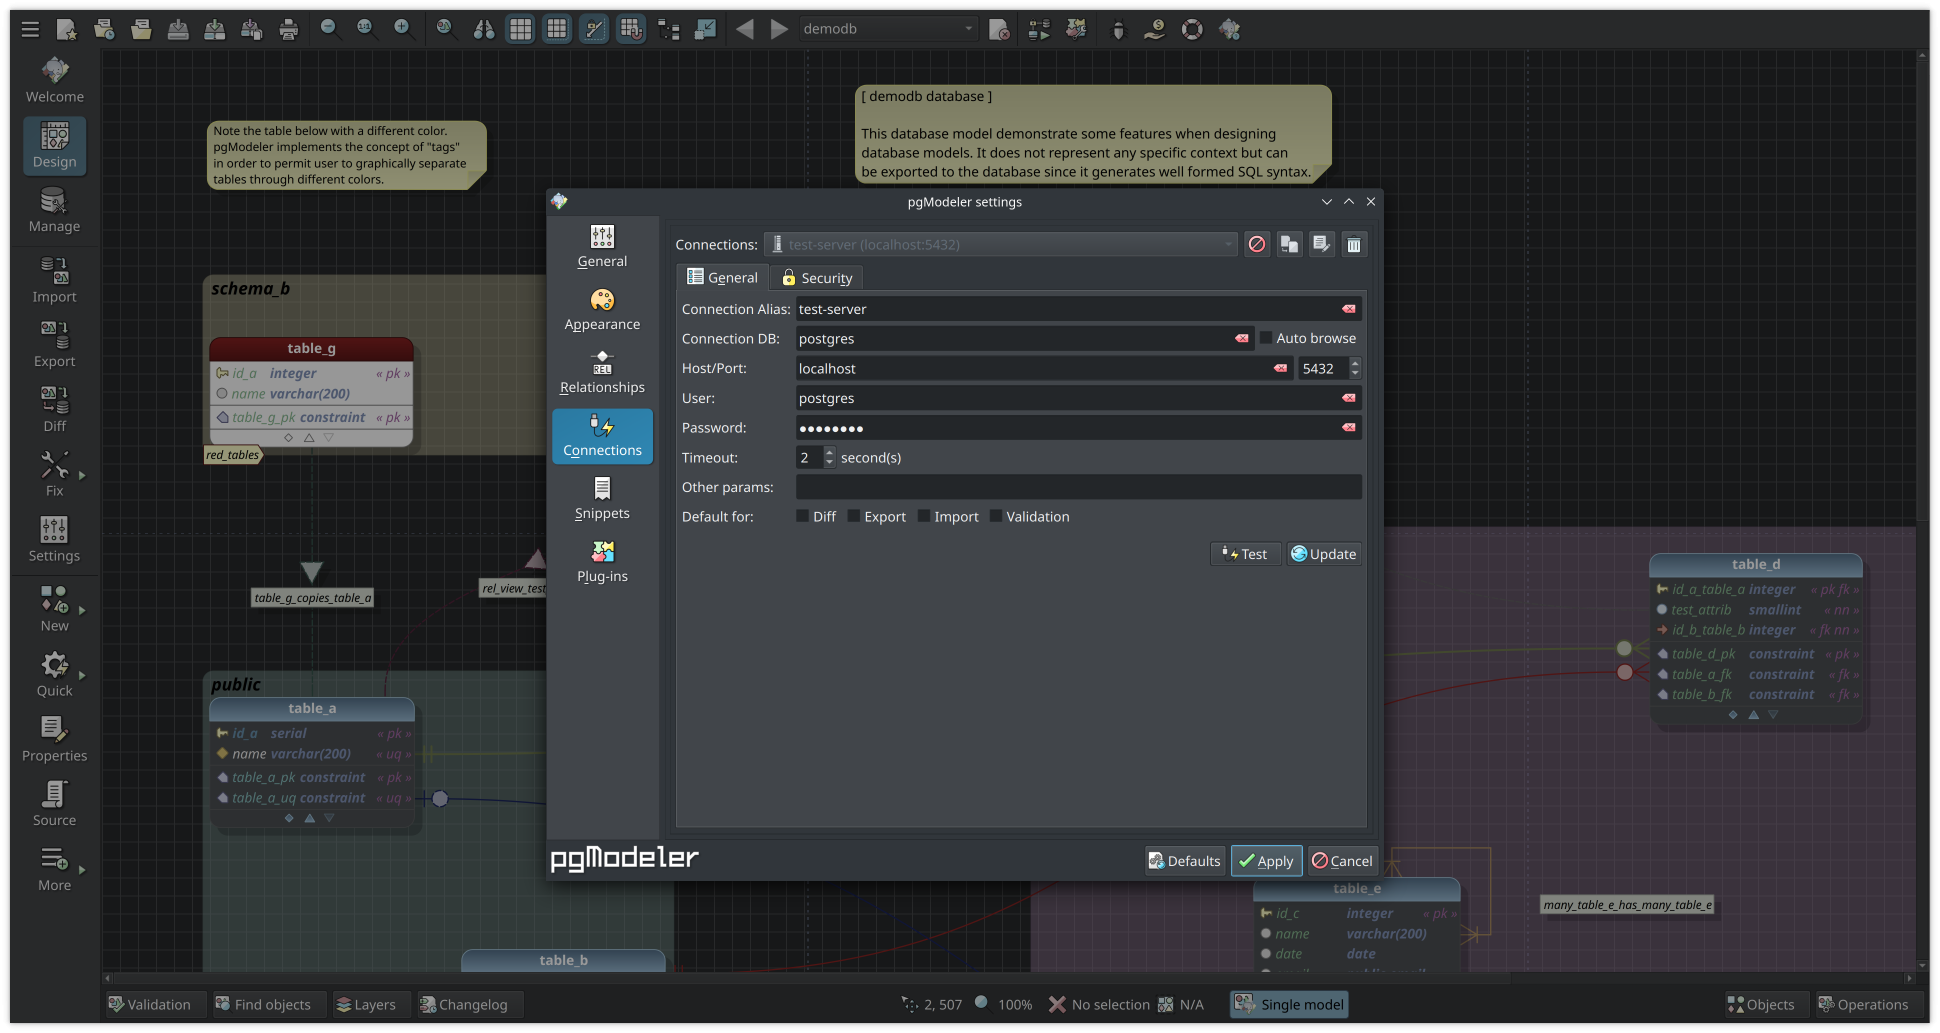Click the edit connection icon
Viewport: 1940px width, 1033px height.
[x=1321, y=244]
